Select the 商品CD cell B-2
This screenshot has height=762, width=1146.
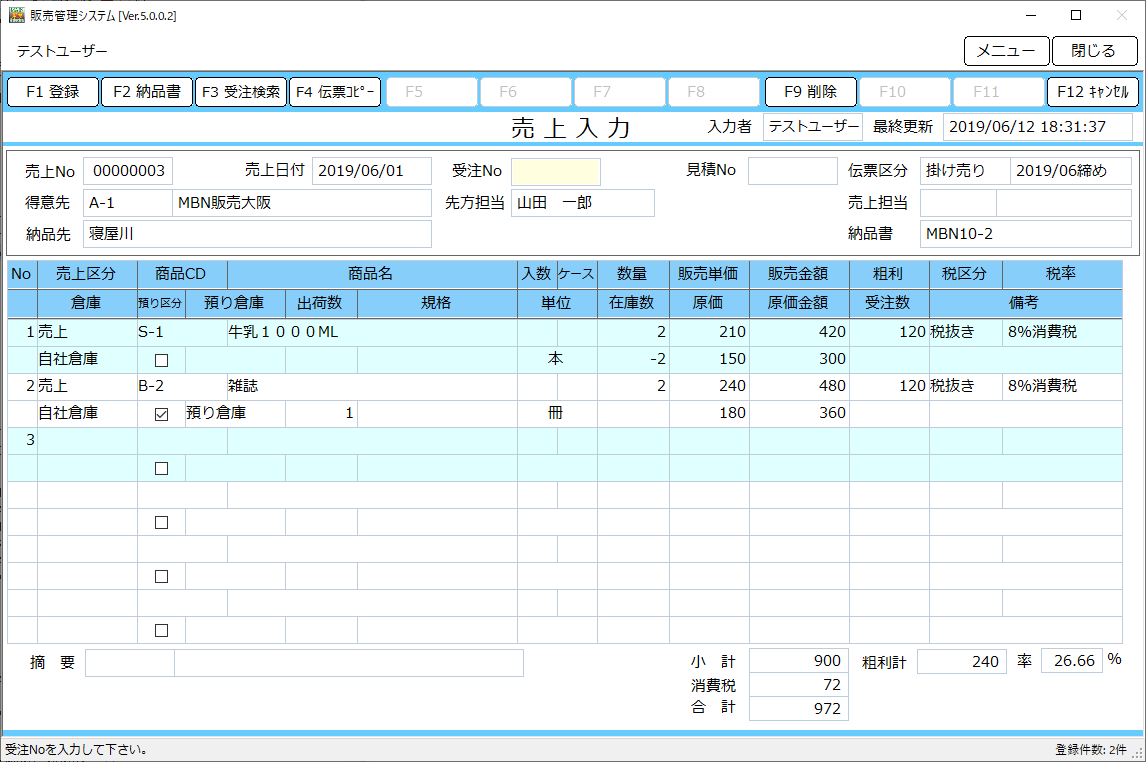pyautogui.click(x=183, y=386)
